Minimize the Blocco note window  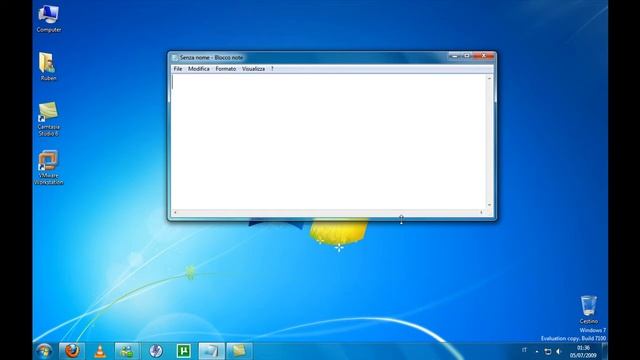[x=454, y=56]
